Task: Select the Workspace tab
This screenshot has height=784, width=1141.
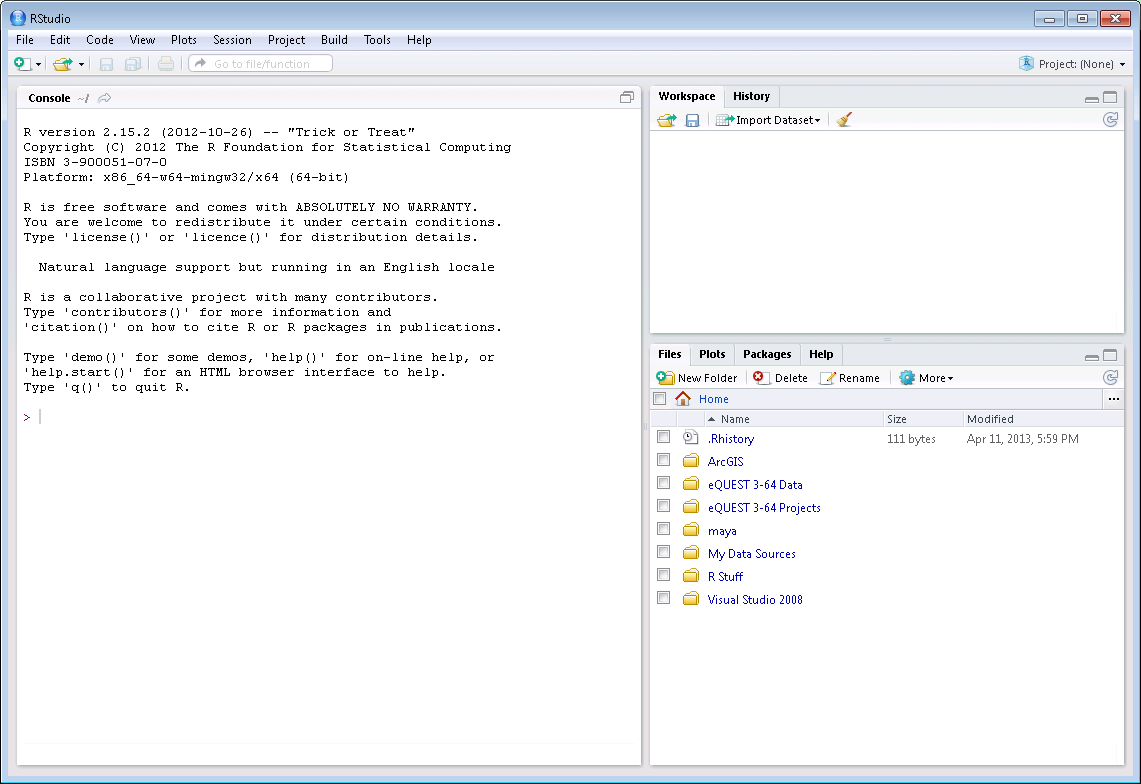Action: tap(686, 96)
